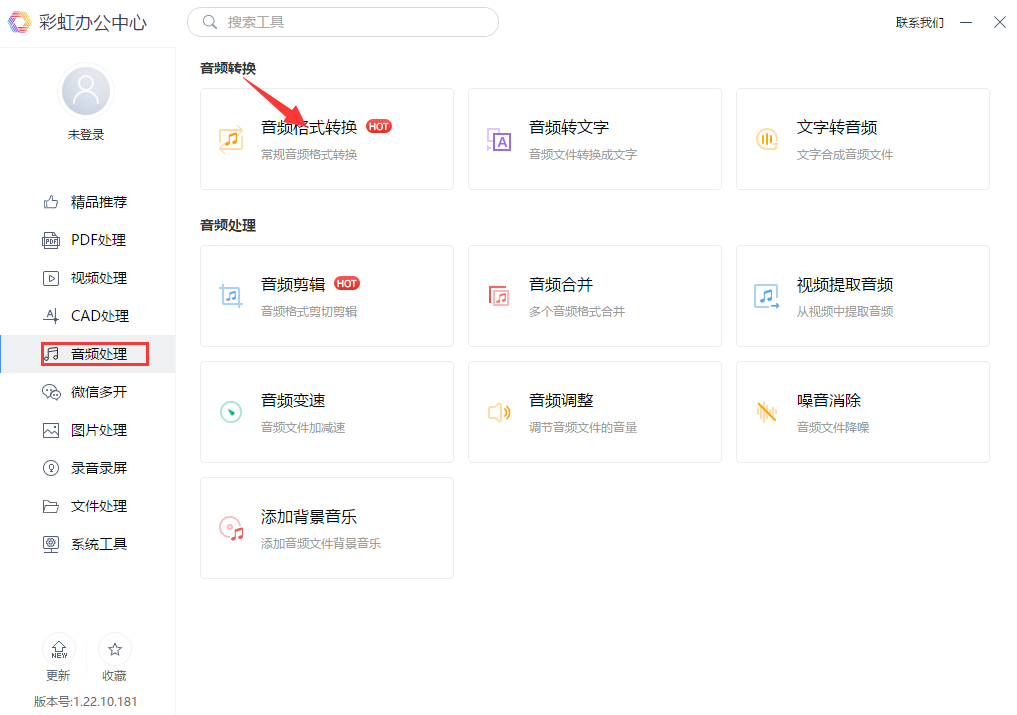Click 未登录 to log in
This screenshot has height=715, width=1017.
pos(86,134)
